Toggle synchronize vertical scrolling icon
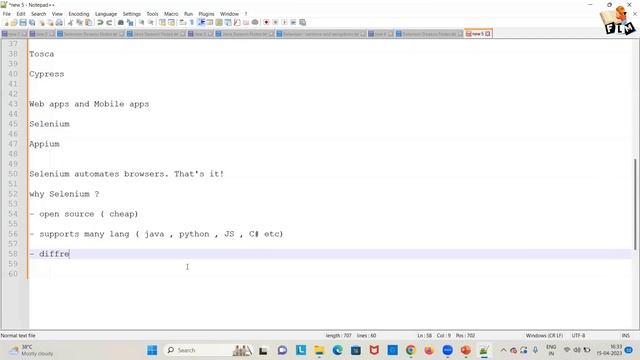 click(162, 22)
